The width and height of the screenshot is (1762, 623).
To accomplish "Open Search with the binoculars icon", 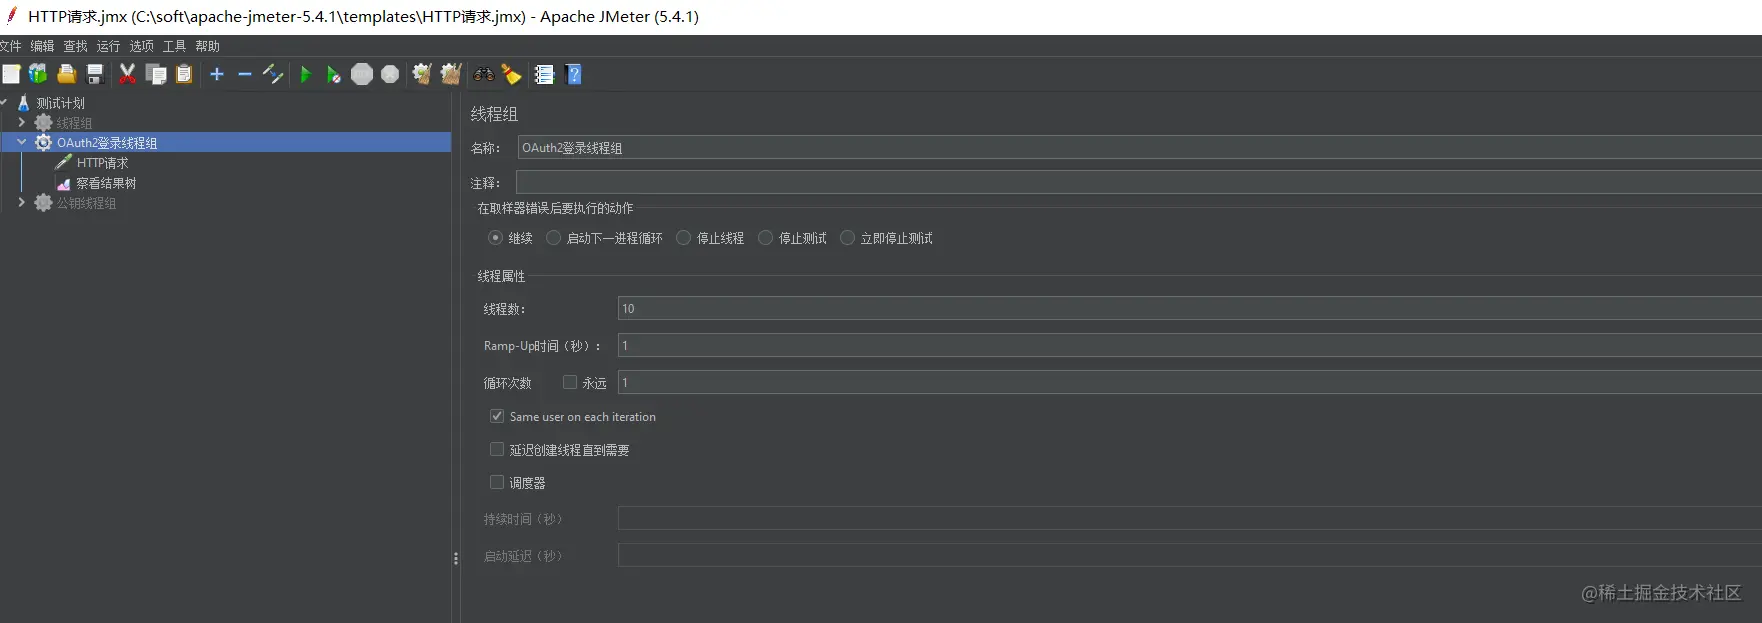I will [484, 74].
